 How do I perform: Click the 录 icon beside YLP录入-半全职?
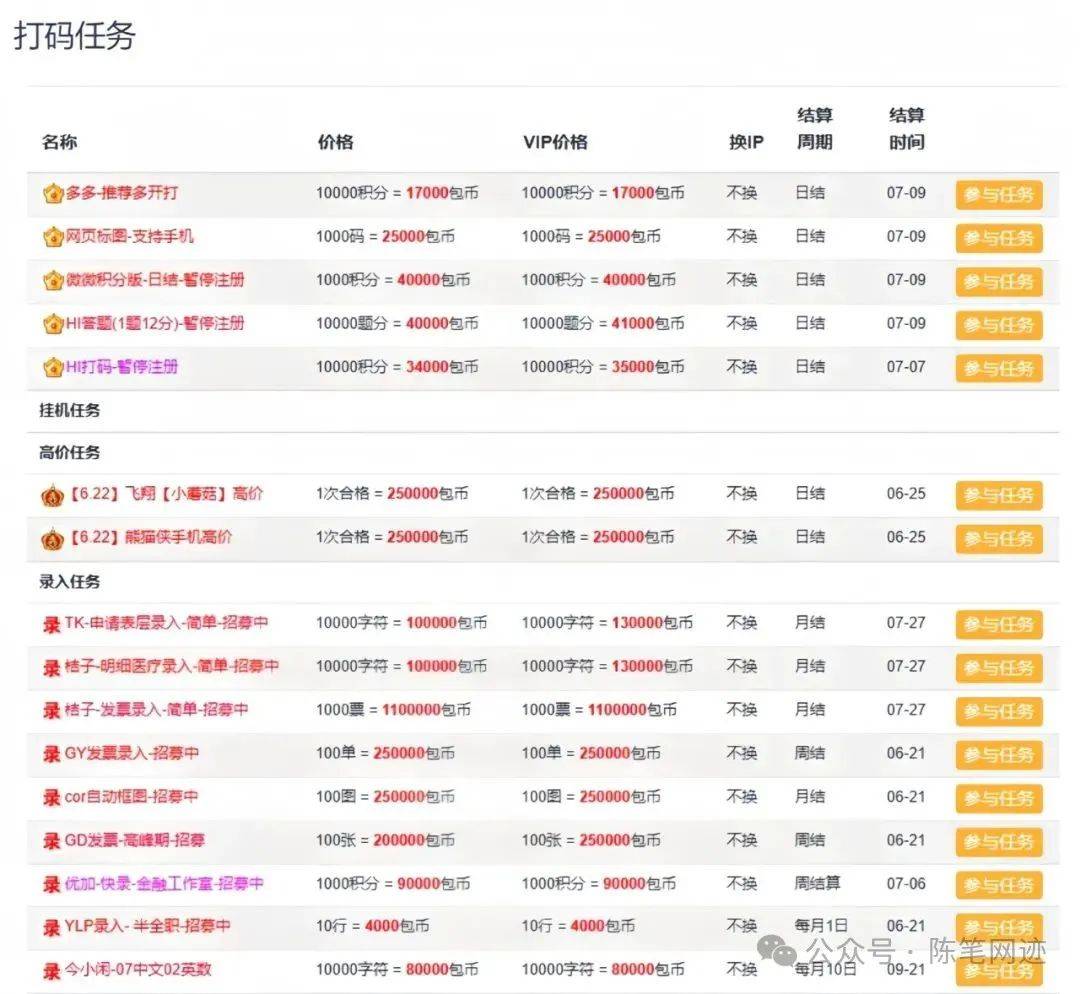coord(52,928)
